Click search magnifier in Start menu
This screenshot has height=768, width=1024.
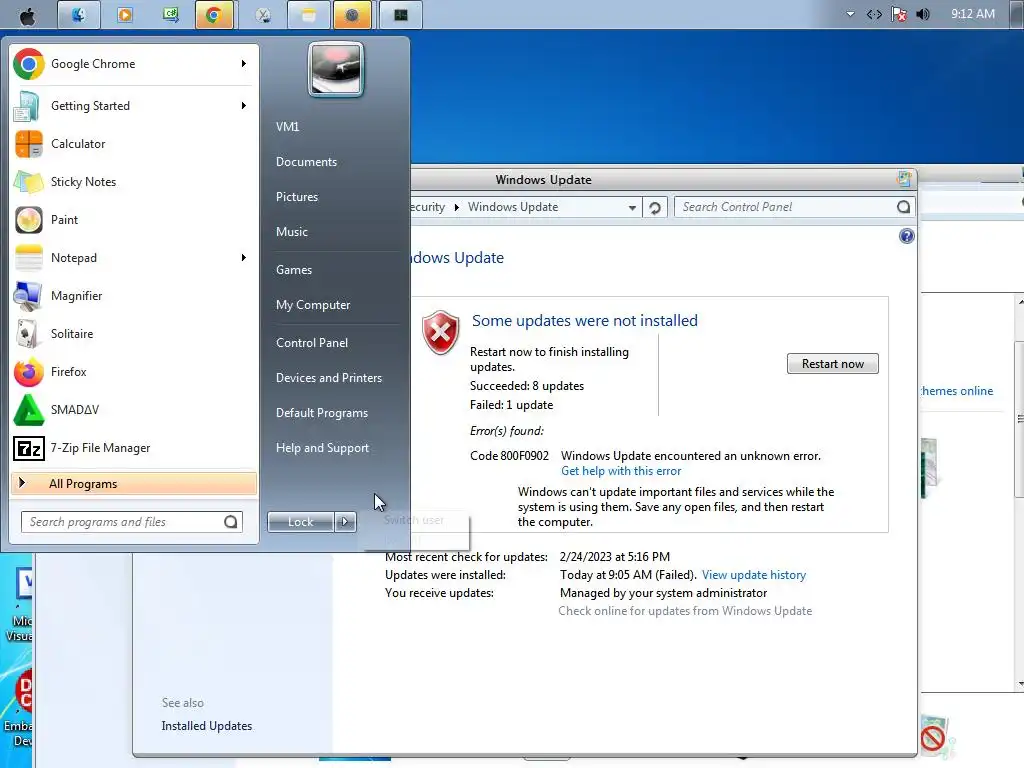point(231,522)
